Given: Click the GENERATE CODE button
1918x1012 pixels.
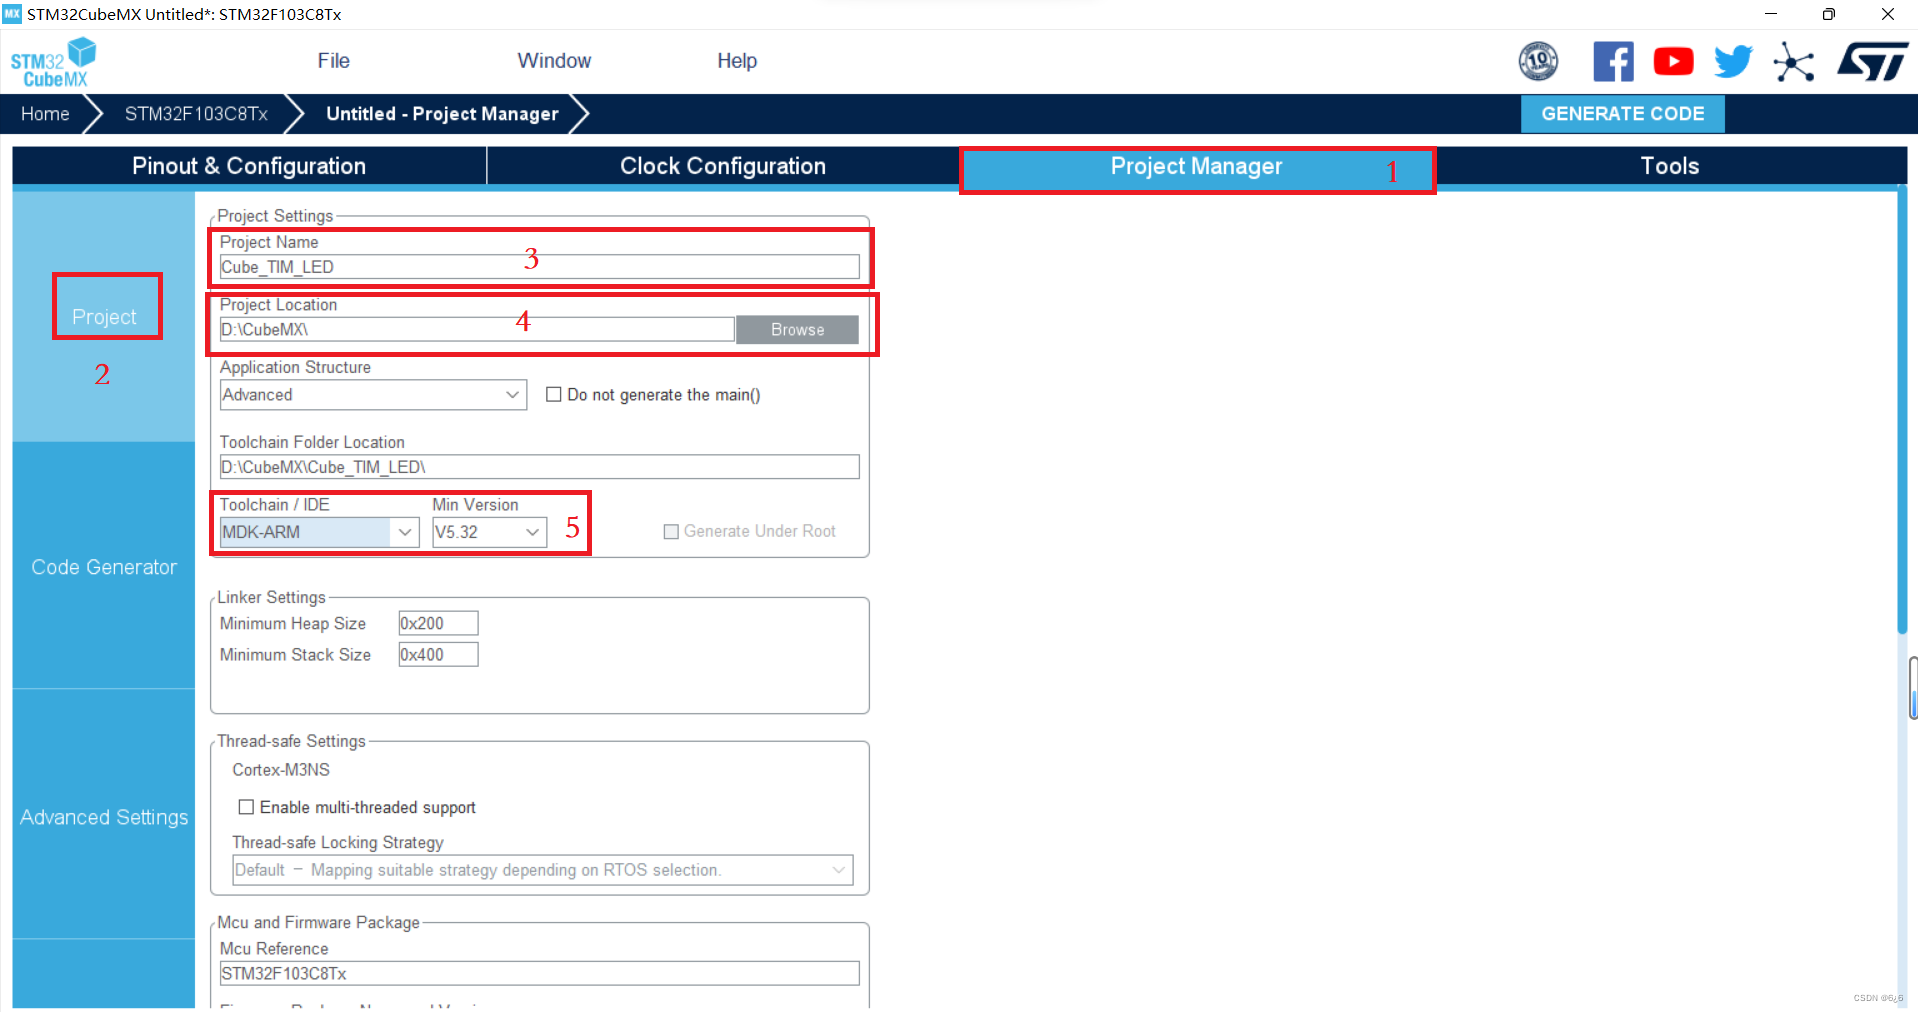Looking at the screenshot, I should tap(1622, 113).
